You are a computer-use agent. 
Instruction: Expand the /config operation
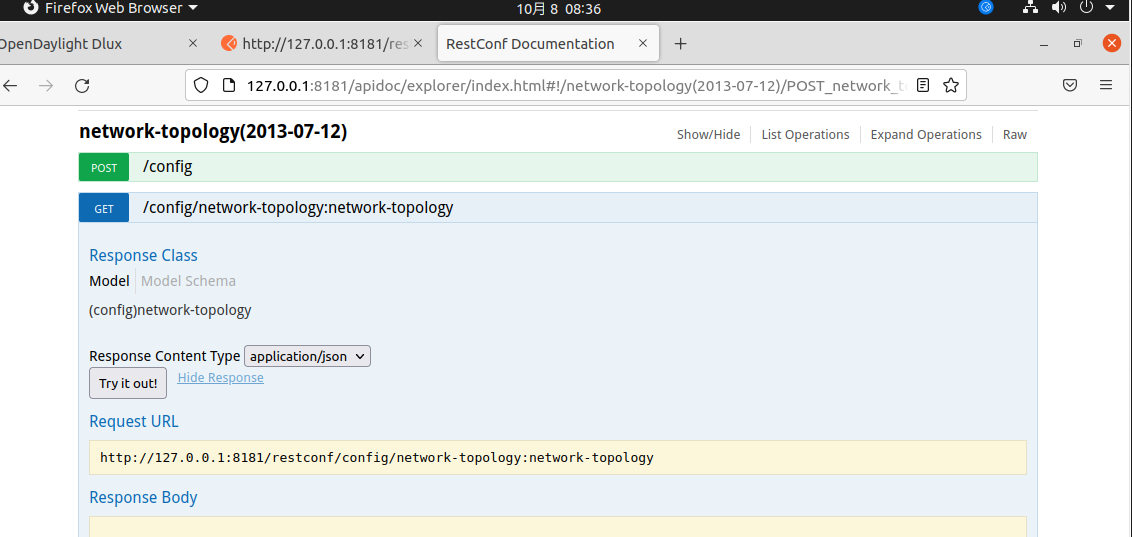pos(167,167)
